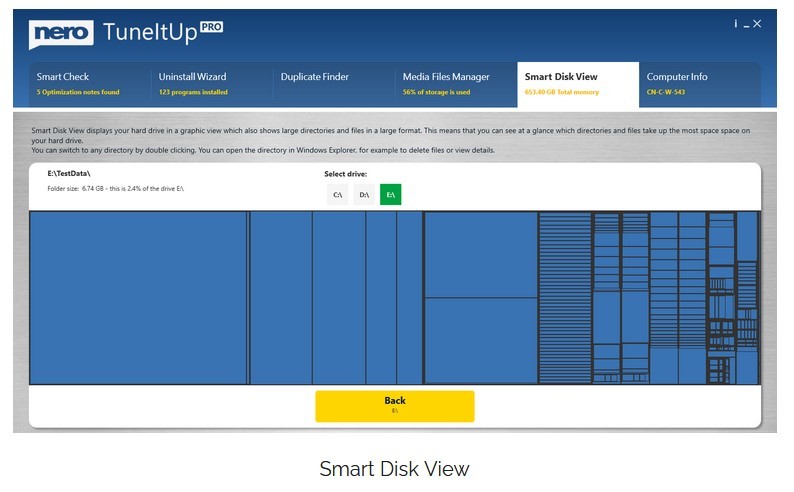Open the Smart Check tab

point(89,84)
